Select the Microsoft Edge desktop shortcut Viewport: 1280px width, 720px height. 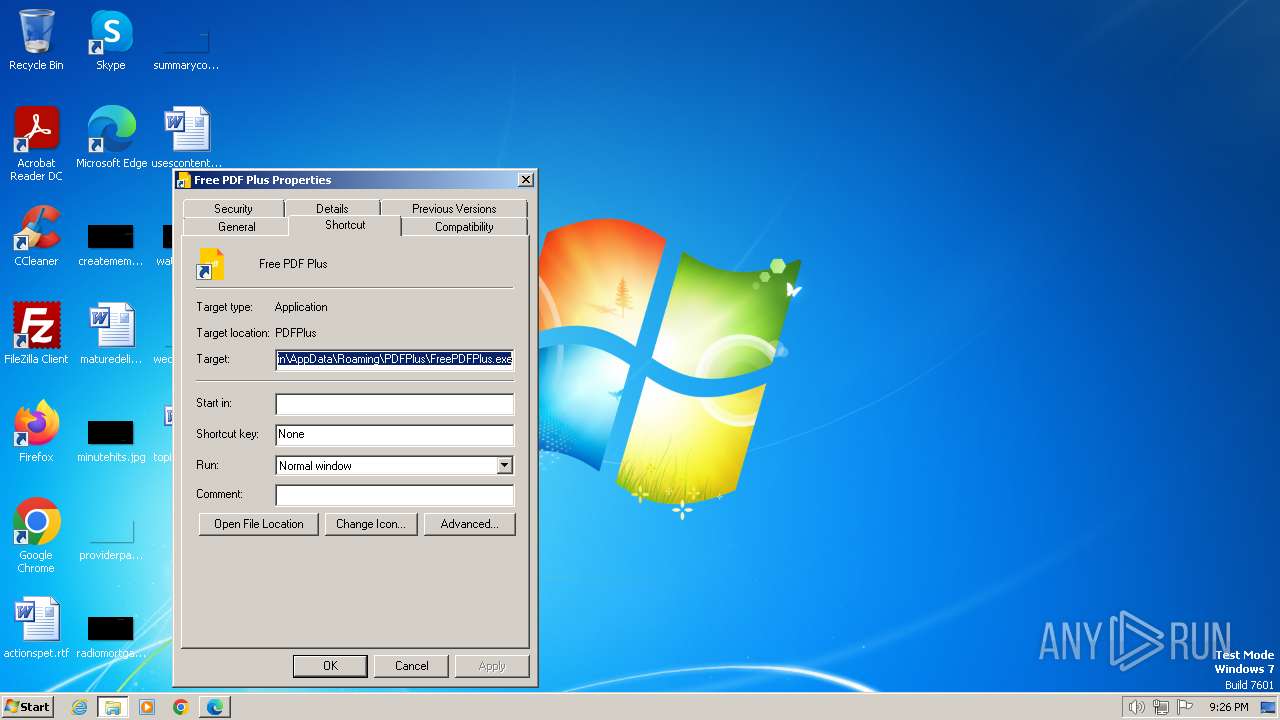pyautogui.click(x=111, y=138)
